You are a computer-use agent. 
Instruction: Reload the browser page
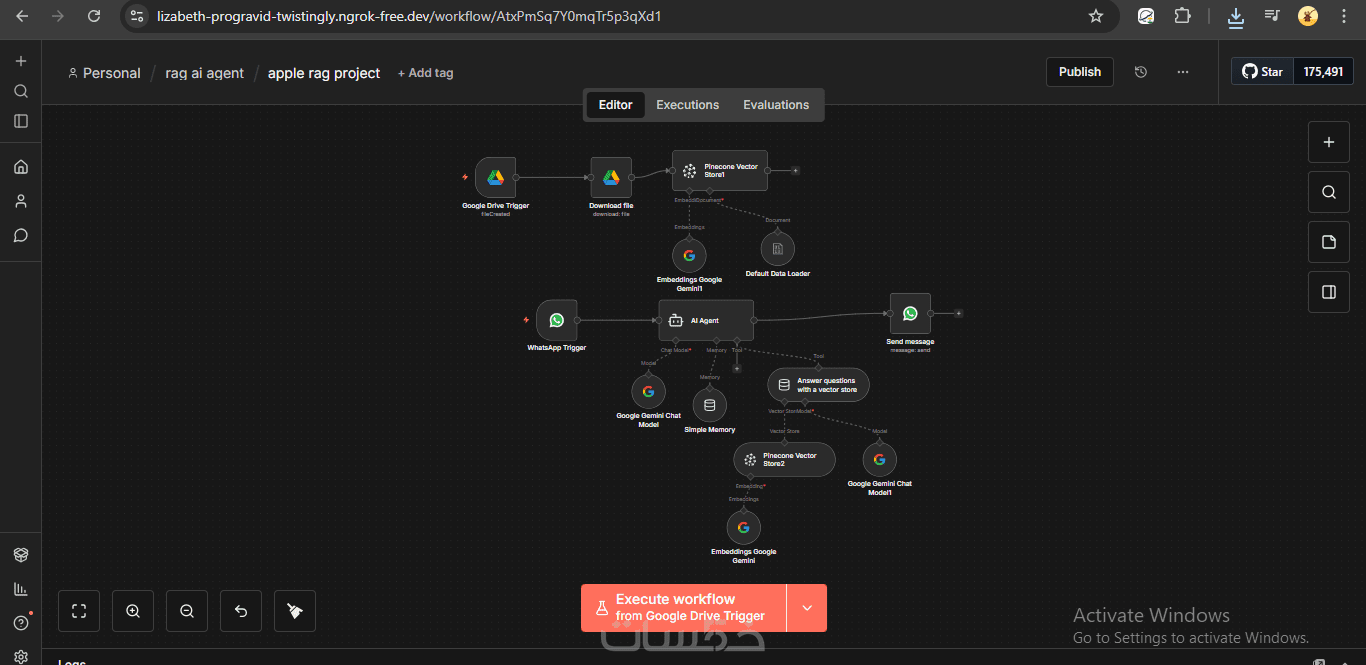tap(94, 16)
